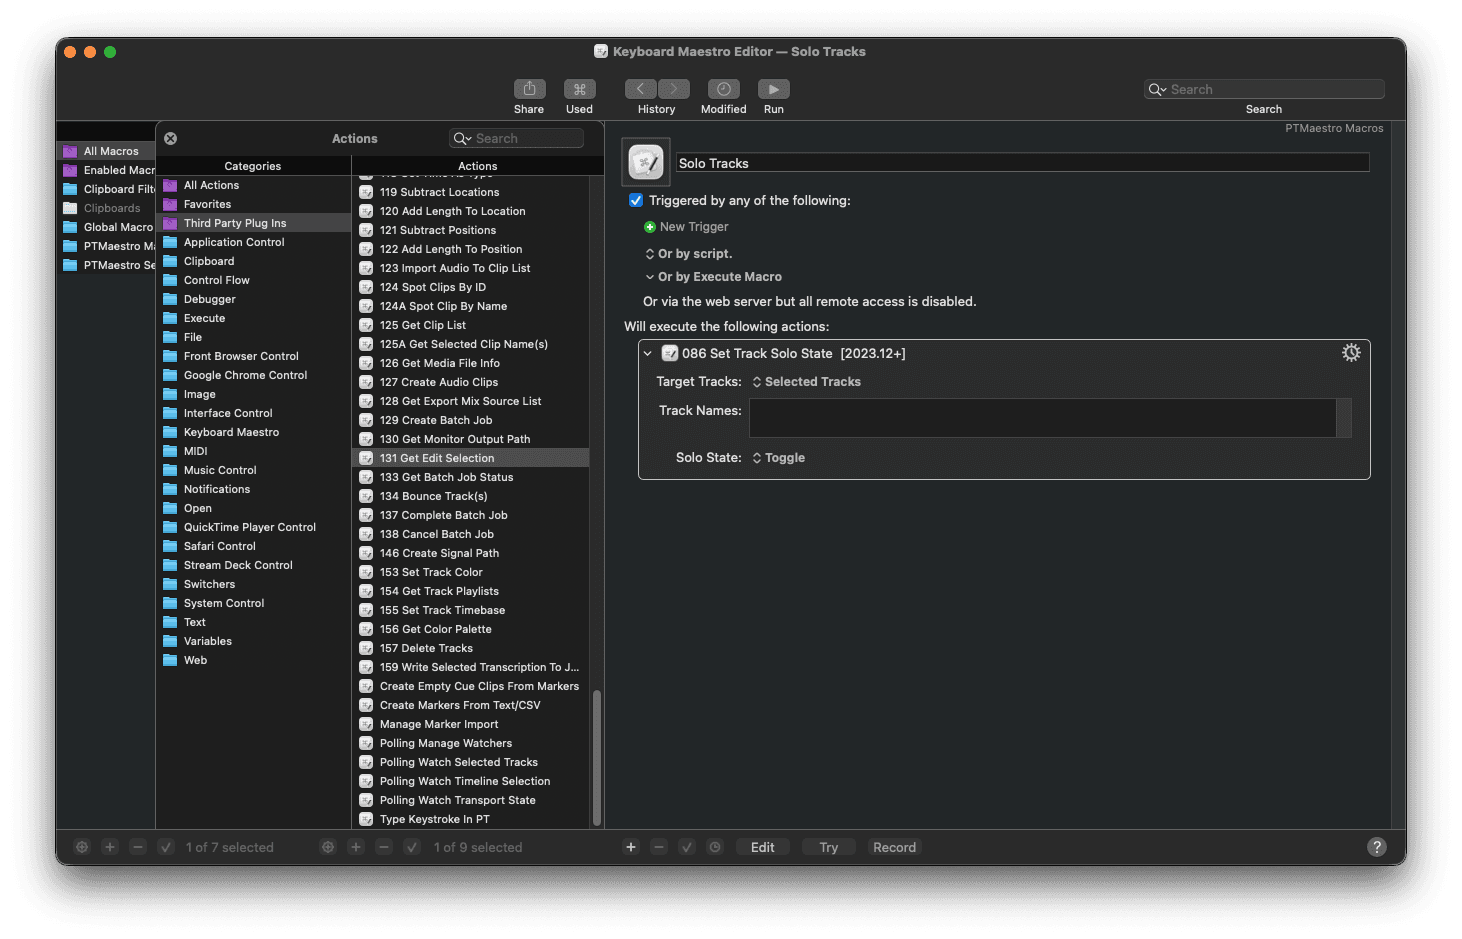Select the Keyboard Maestro category
This screenshot has height=939, width=1462.
click(253, 432)
